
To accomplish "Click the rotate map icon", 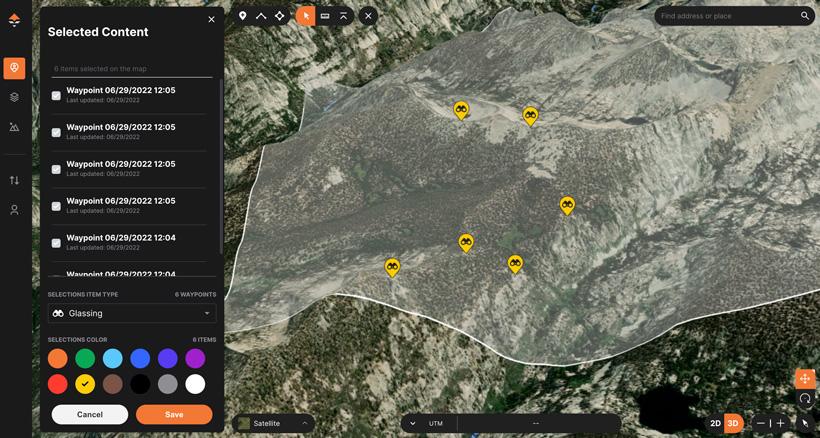I will pyautogui.click(x=805, y=399).
